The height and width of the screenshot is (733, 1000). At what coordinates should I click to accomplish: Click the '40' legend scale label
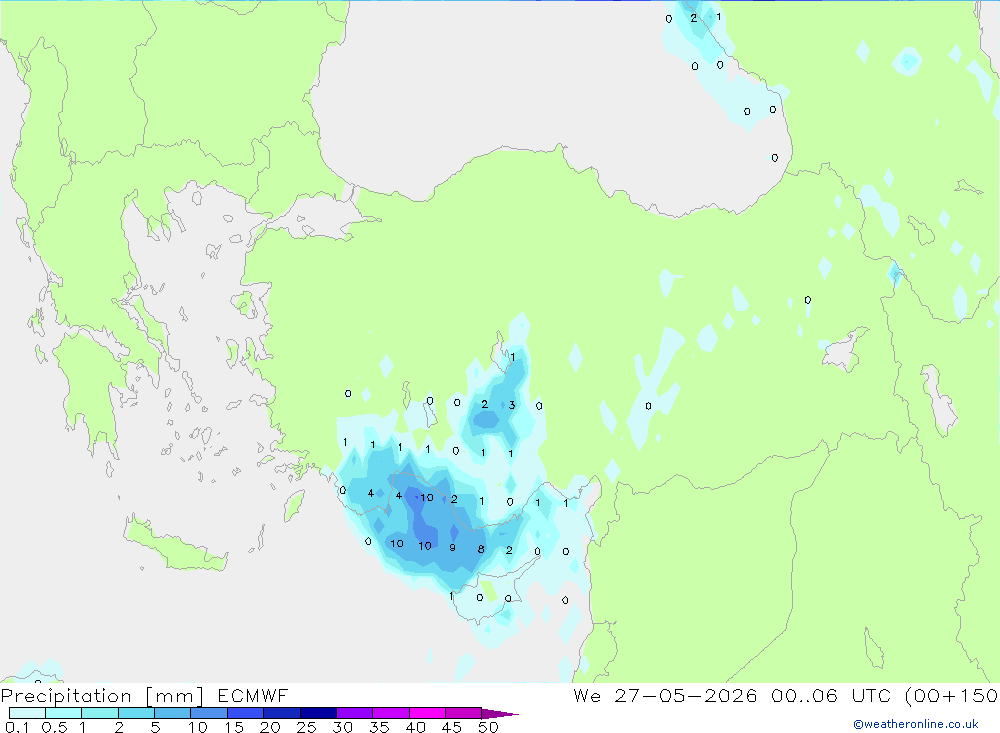415,727
